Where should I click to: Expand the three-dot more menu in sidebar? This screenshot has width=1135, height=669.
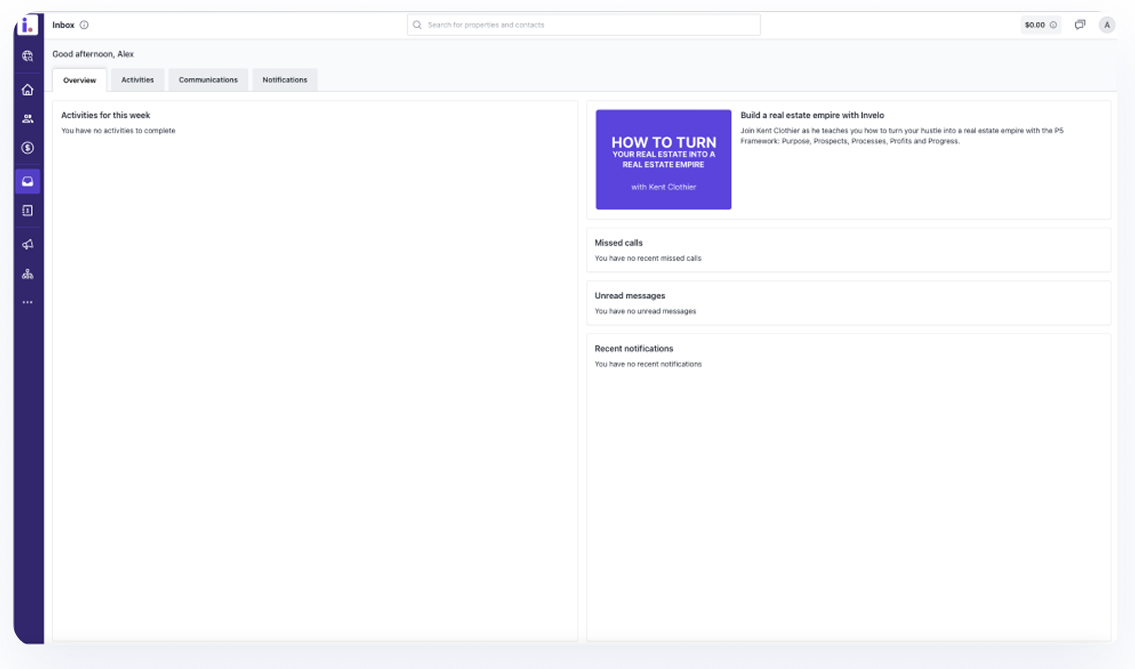click(28, 302)
